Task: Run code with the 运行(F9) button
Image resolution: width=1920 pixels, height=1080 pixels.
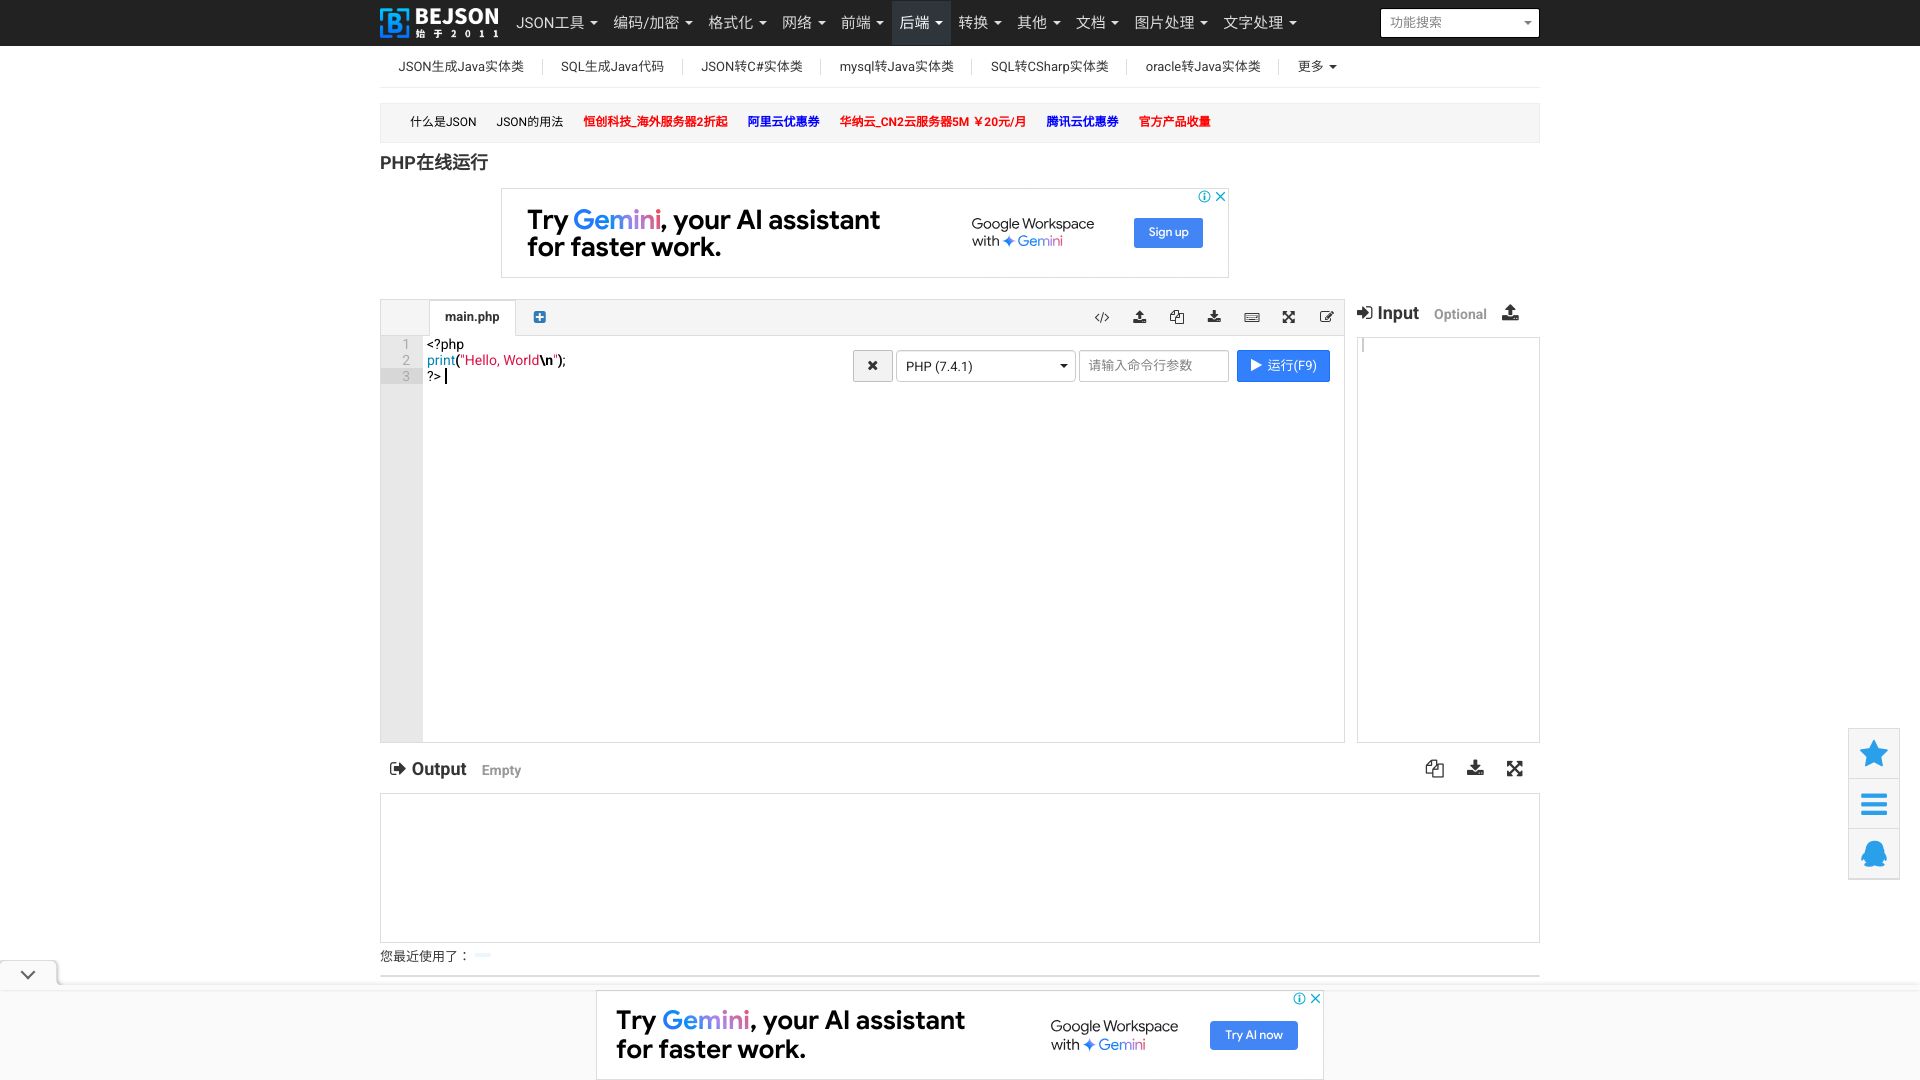Action: coord(1282,366)
